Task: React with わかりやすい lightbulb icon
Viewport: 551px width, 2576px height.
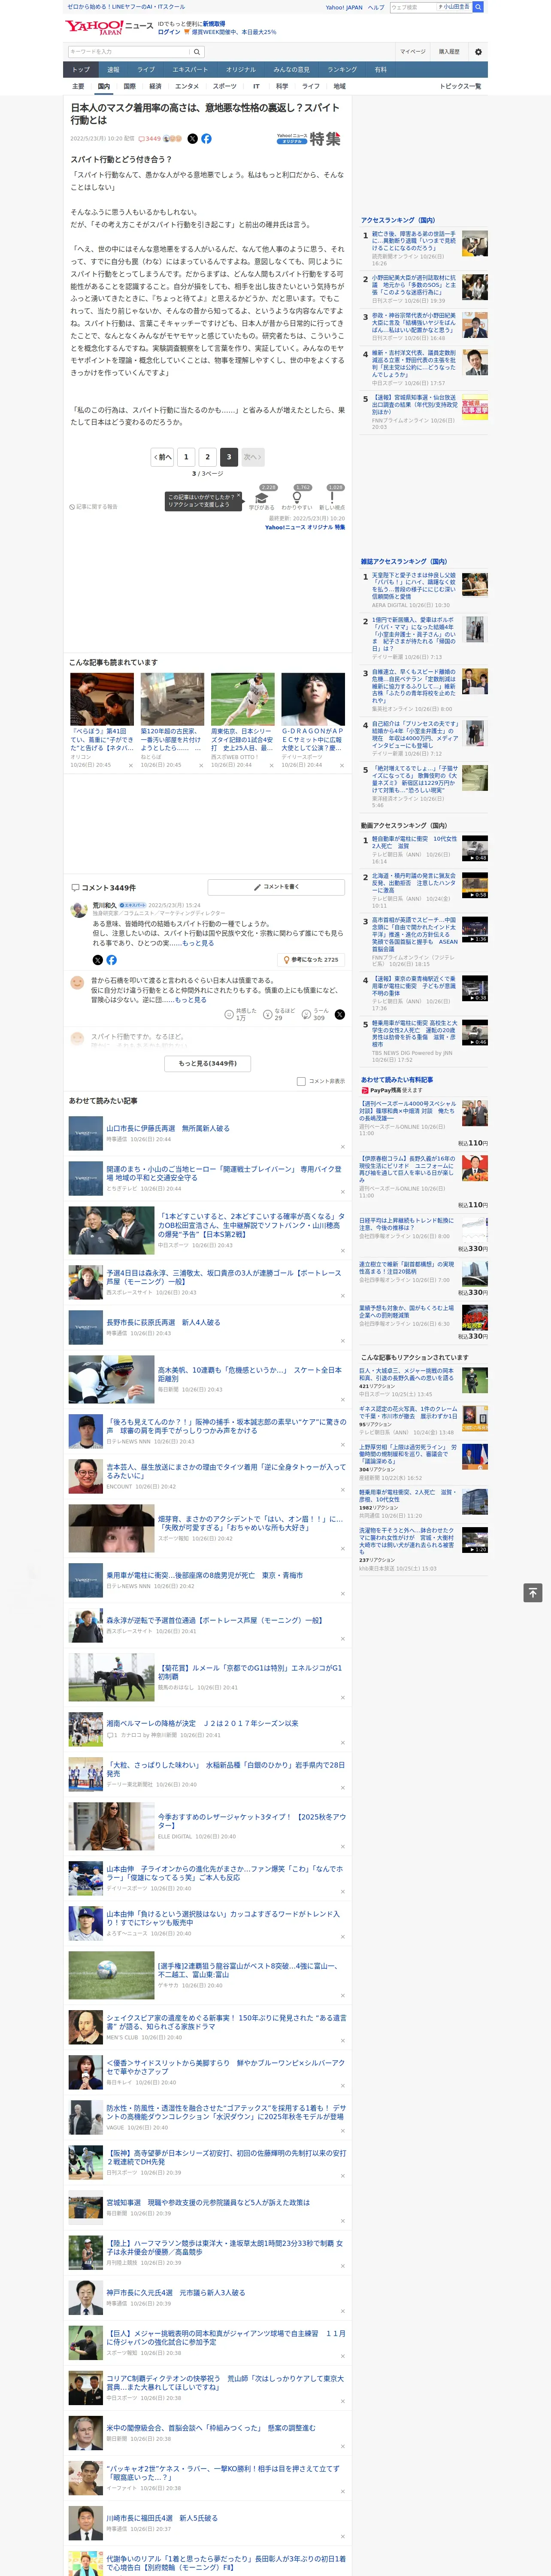Action: (x=297, y=497)
